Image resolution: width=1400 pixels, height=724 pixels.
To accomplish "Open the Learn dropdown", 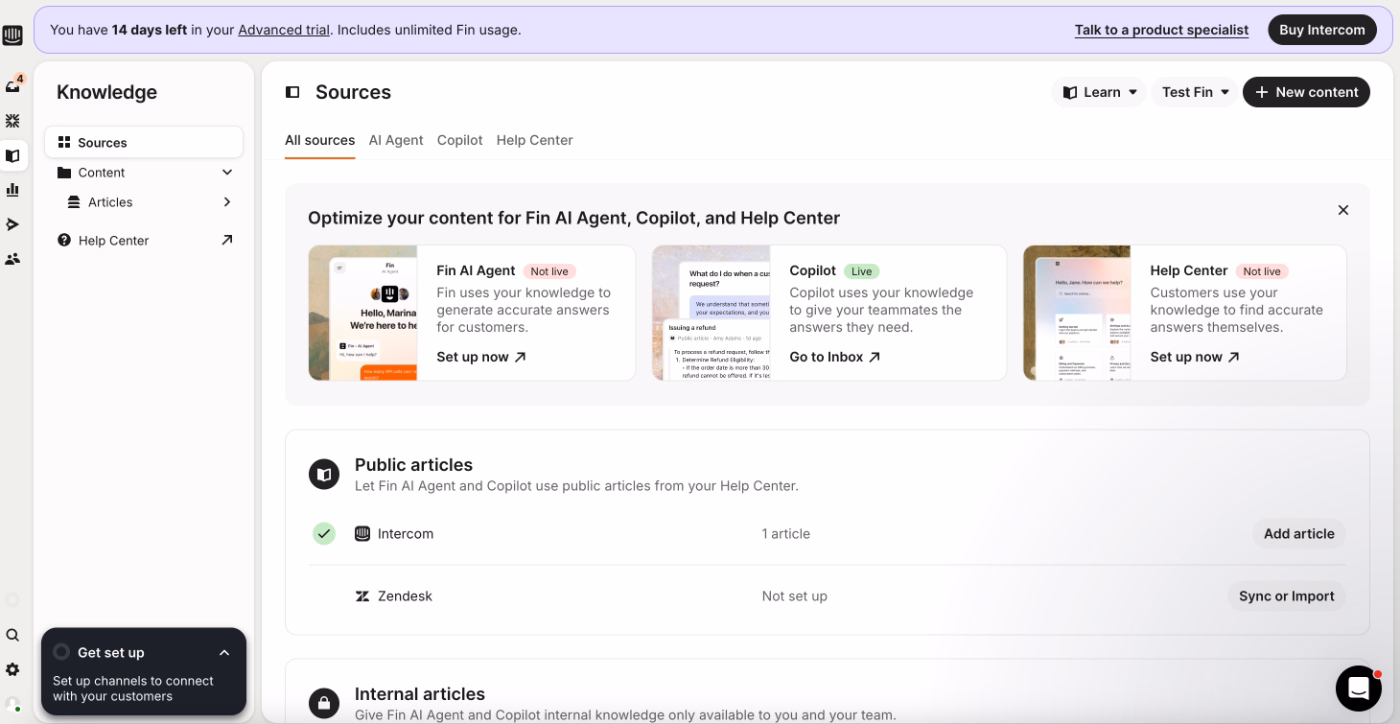I will click(1098, 92).
